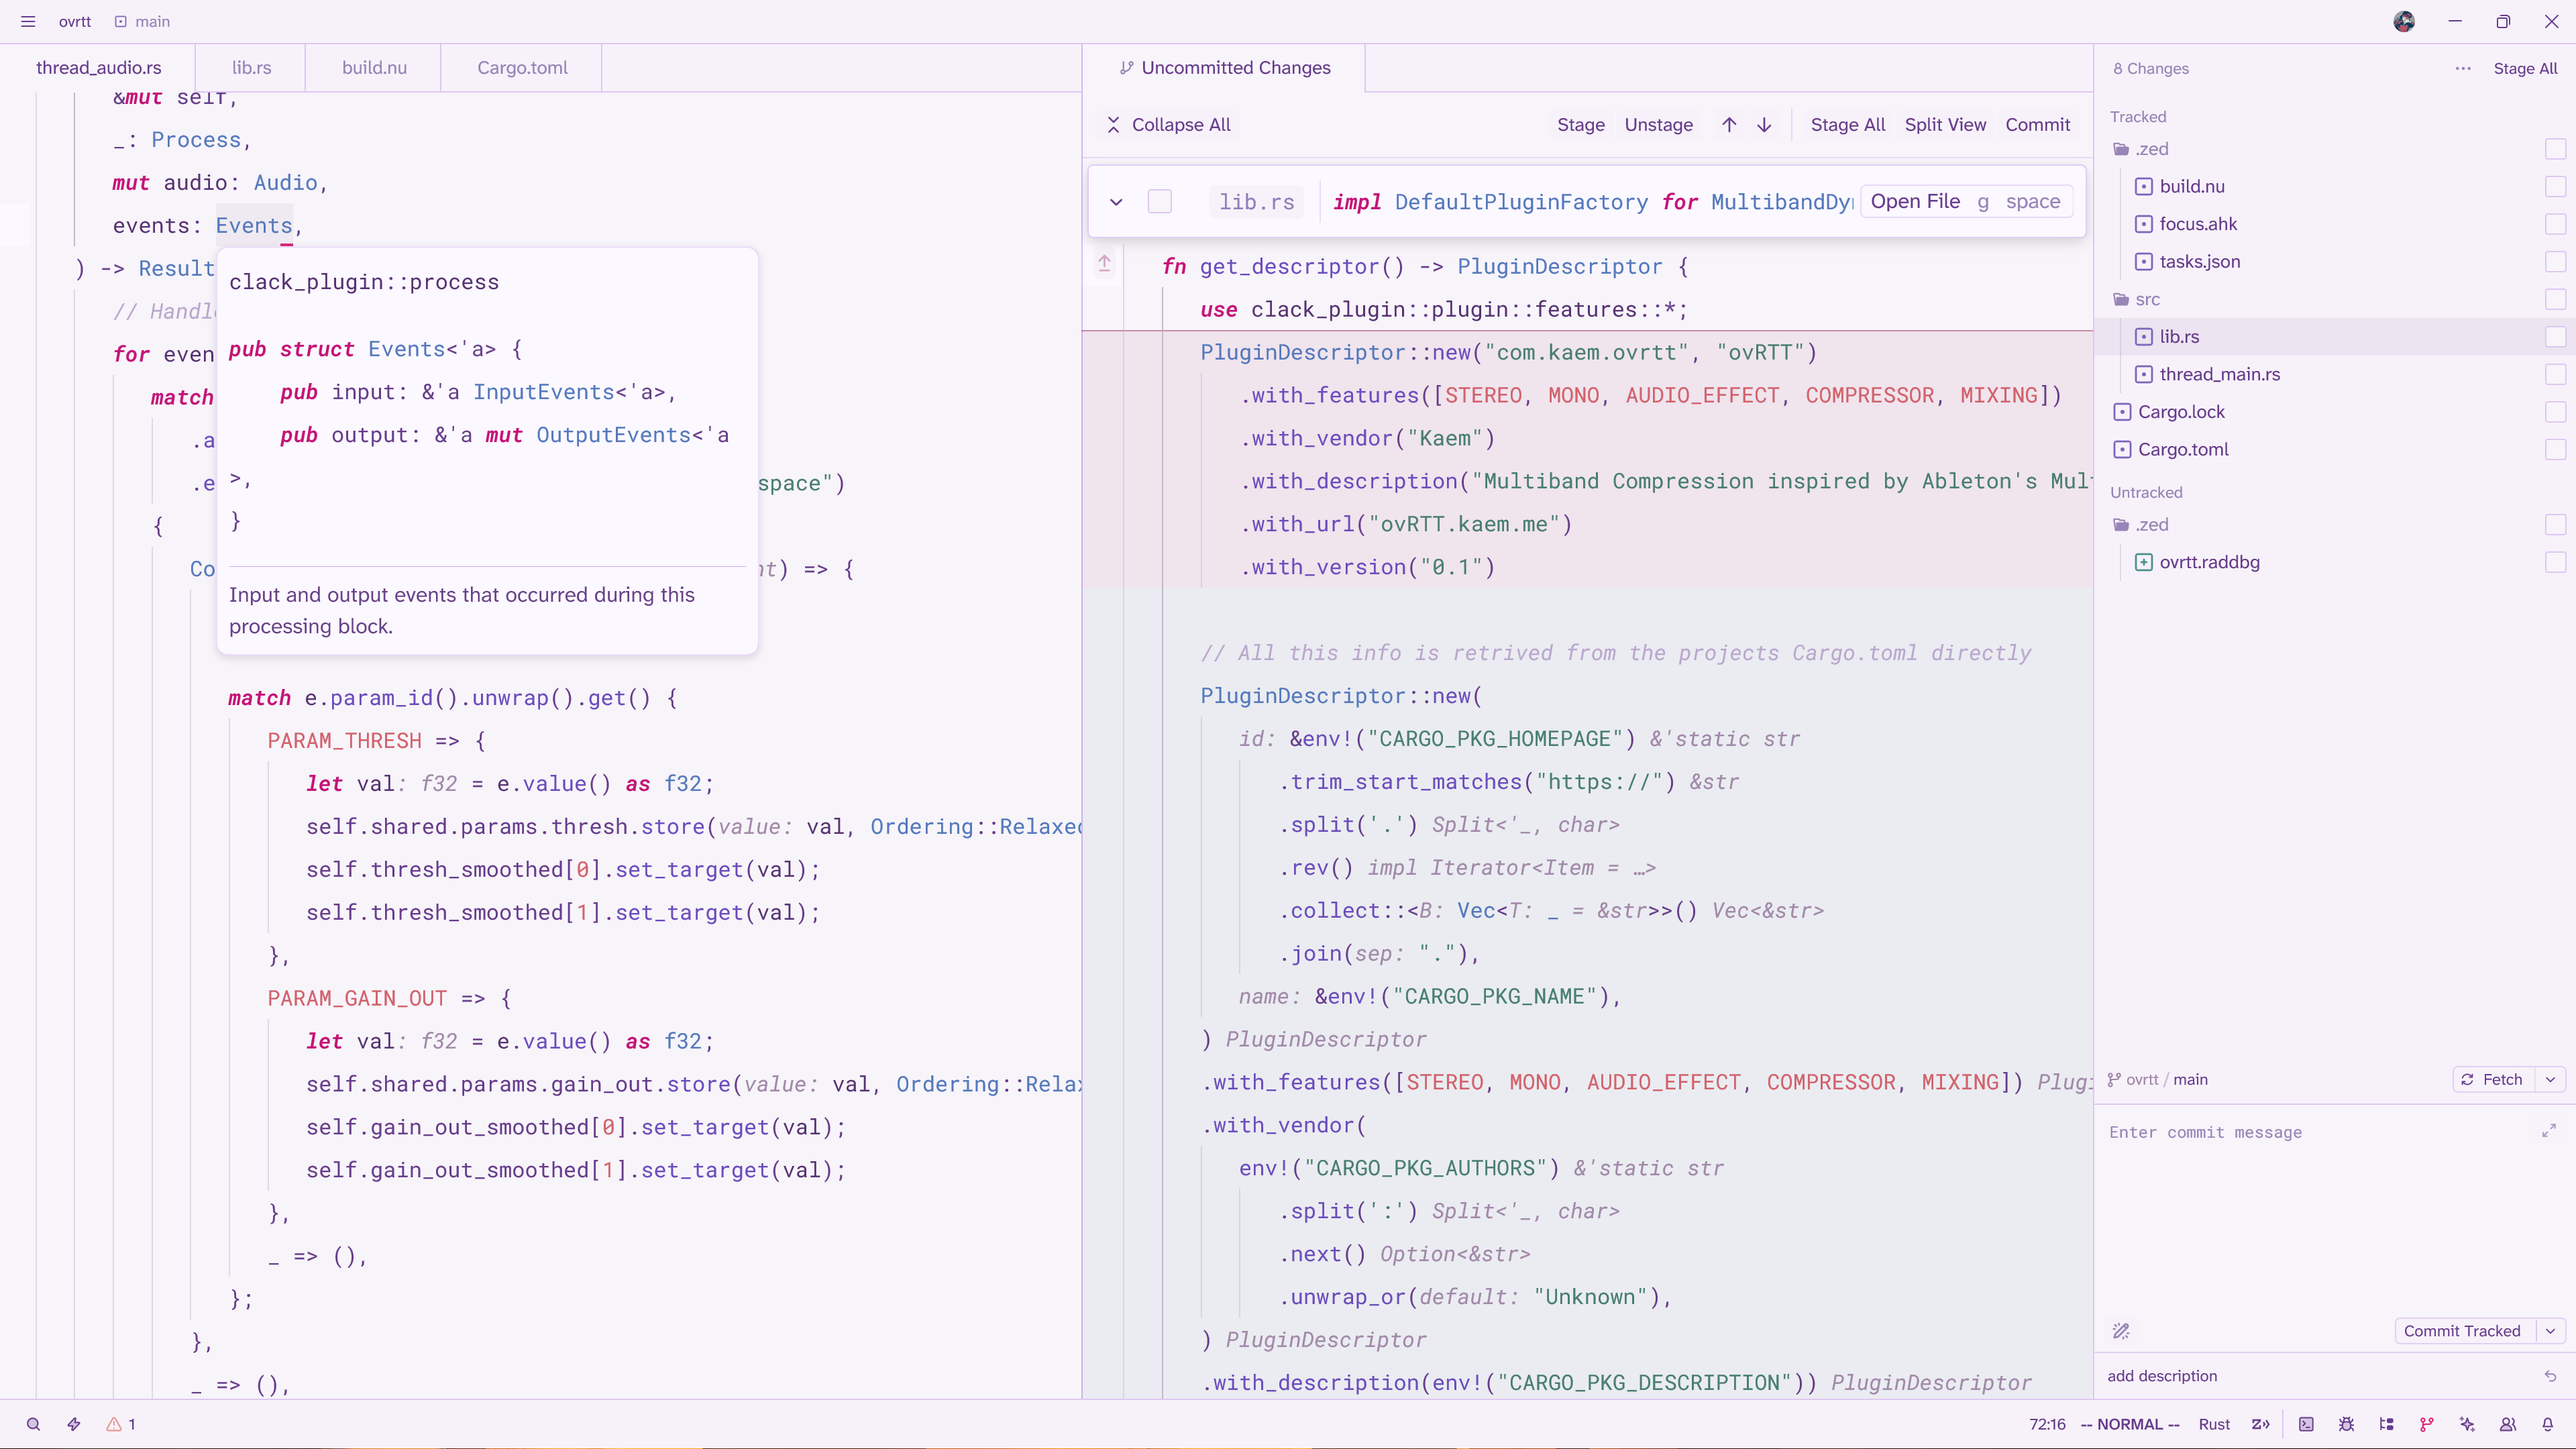Open the terminal panel from status bar
The height and width of the screenshot is (1449, 2576).
tap(2306, 1424)
